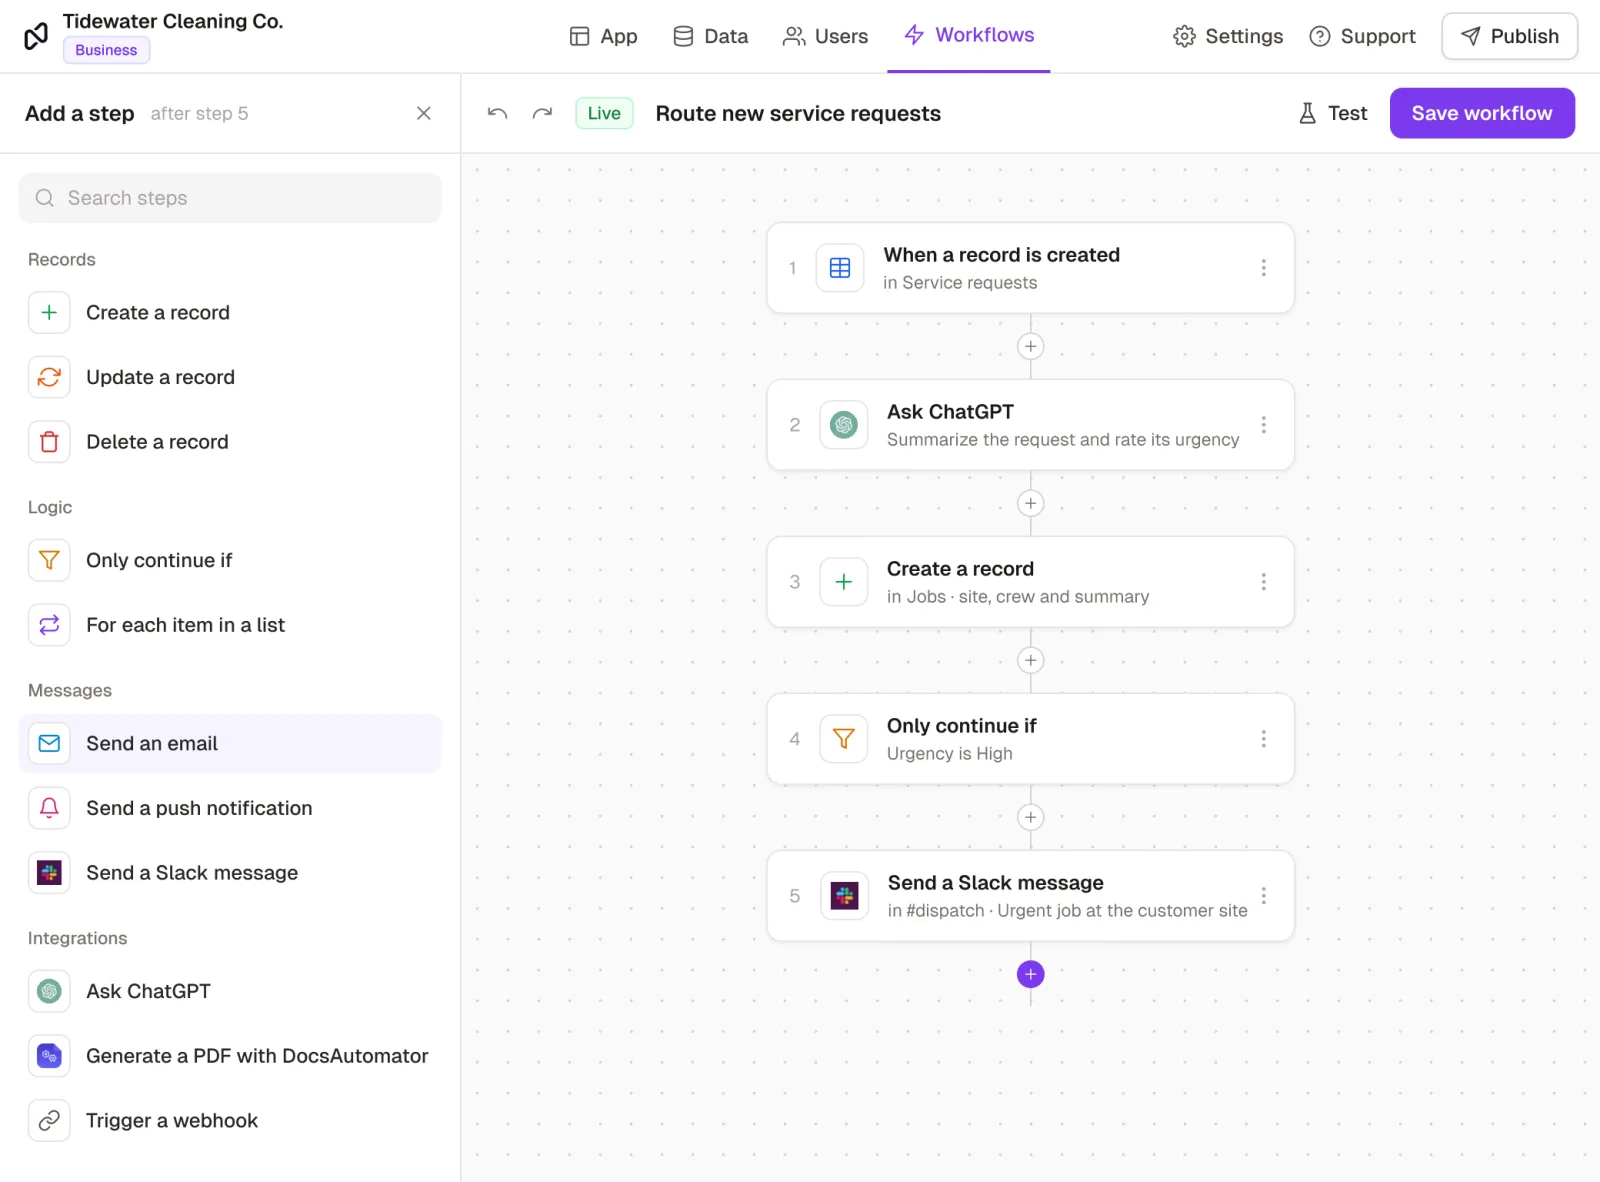Open options menu for step 4 Only continue if
Viewport: 1600px width, 1182px height.
coord(1264,739)
